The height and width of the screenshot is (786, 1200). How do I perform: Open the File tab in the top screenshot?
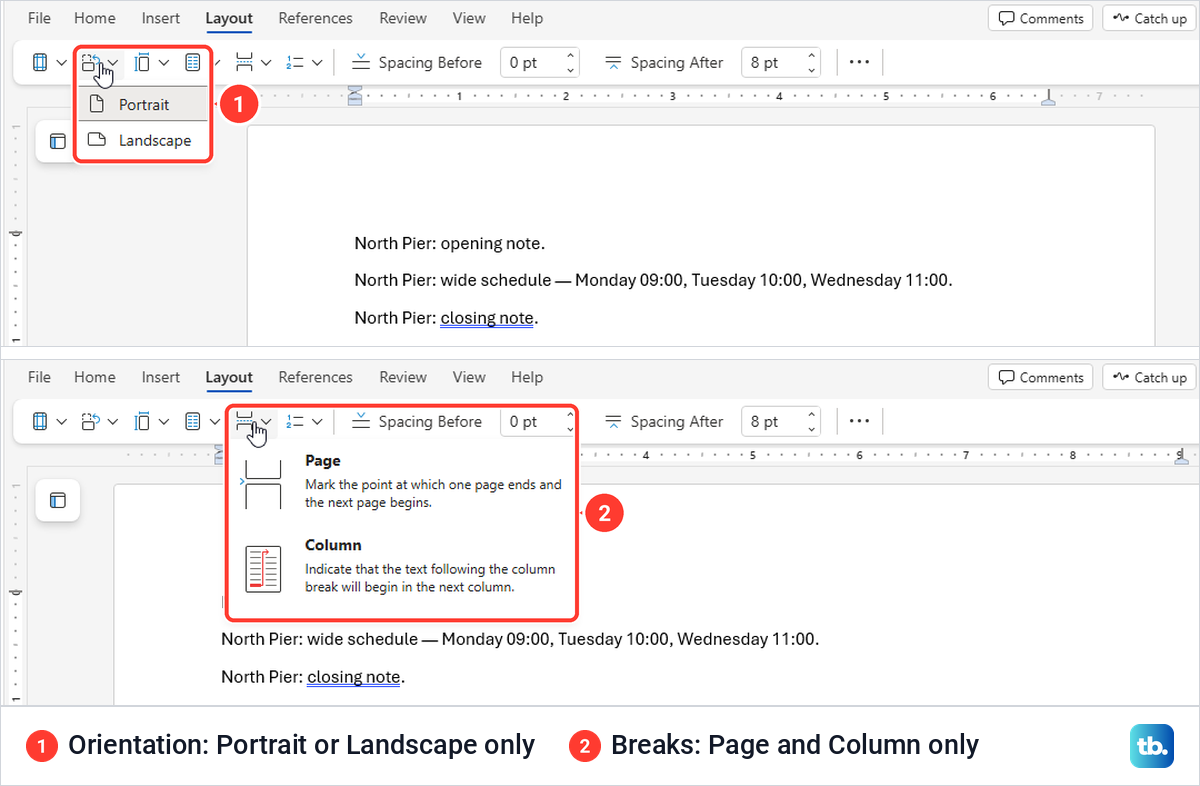pos(39,18)
